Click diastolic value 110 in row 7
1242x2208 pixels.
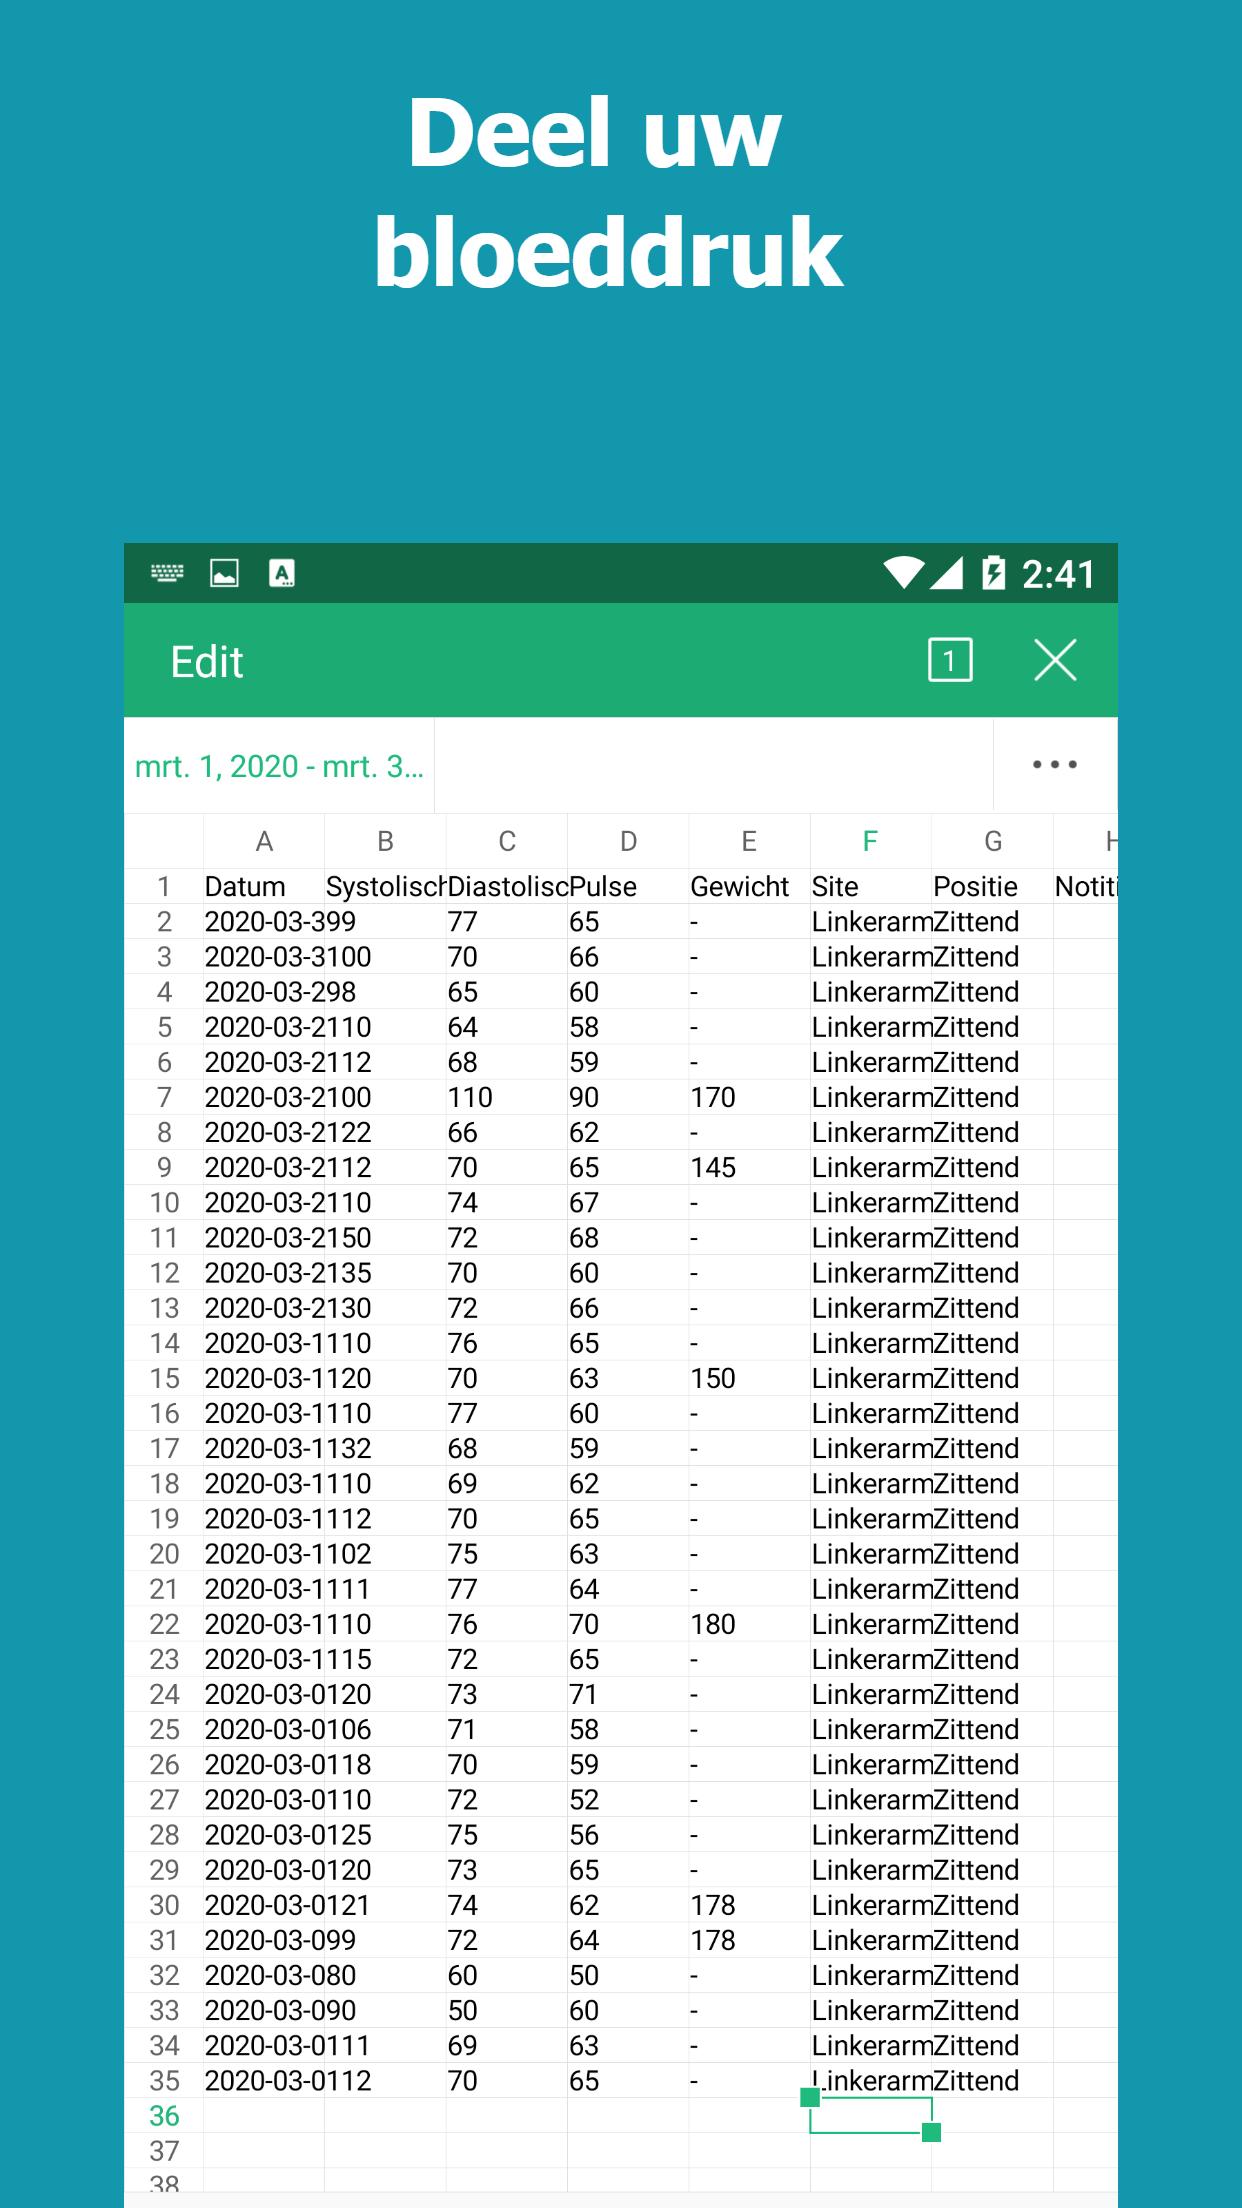507,1097
